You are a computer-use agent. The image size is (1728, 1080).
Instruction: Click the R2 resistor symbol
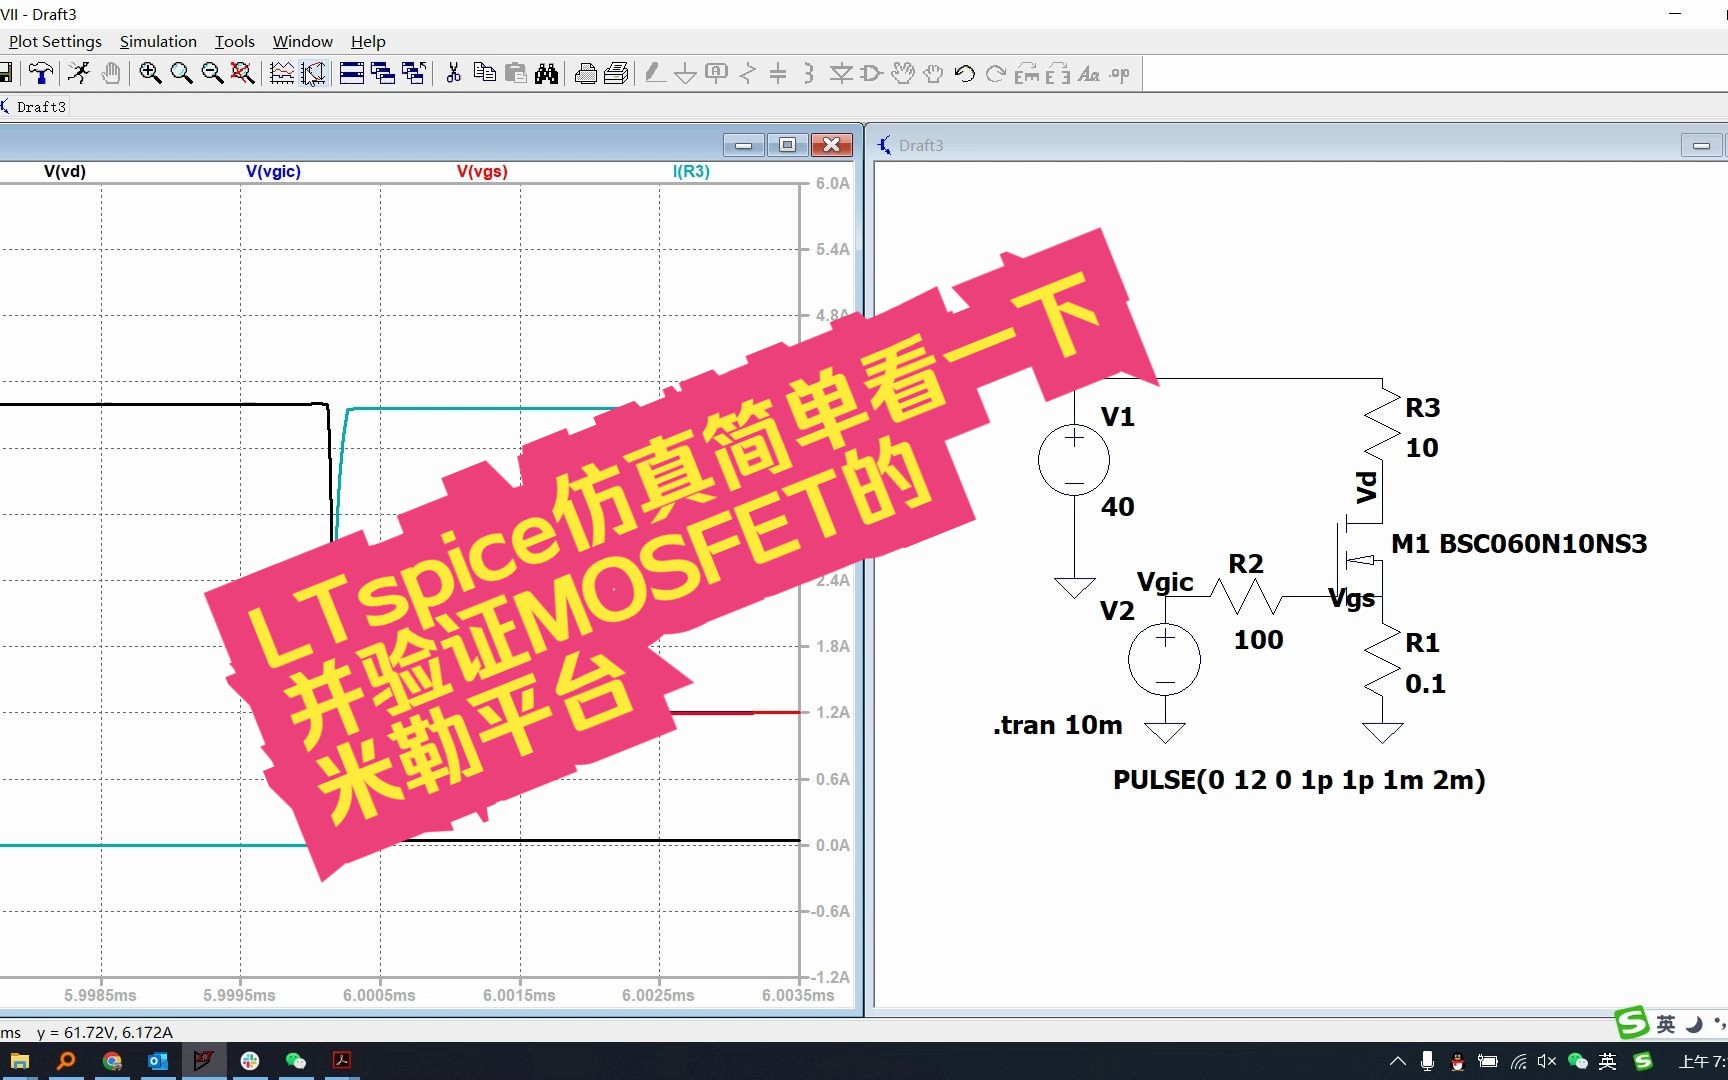coord(1246,597)
